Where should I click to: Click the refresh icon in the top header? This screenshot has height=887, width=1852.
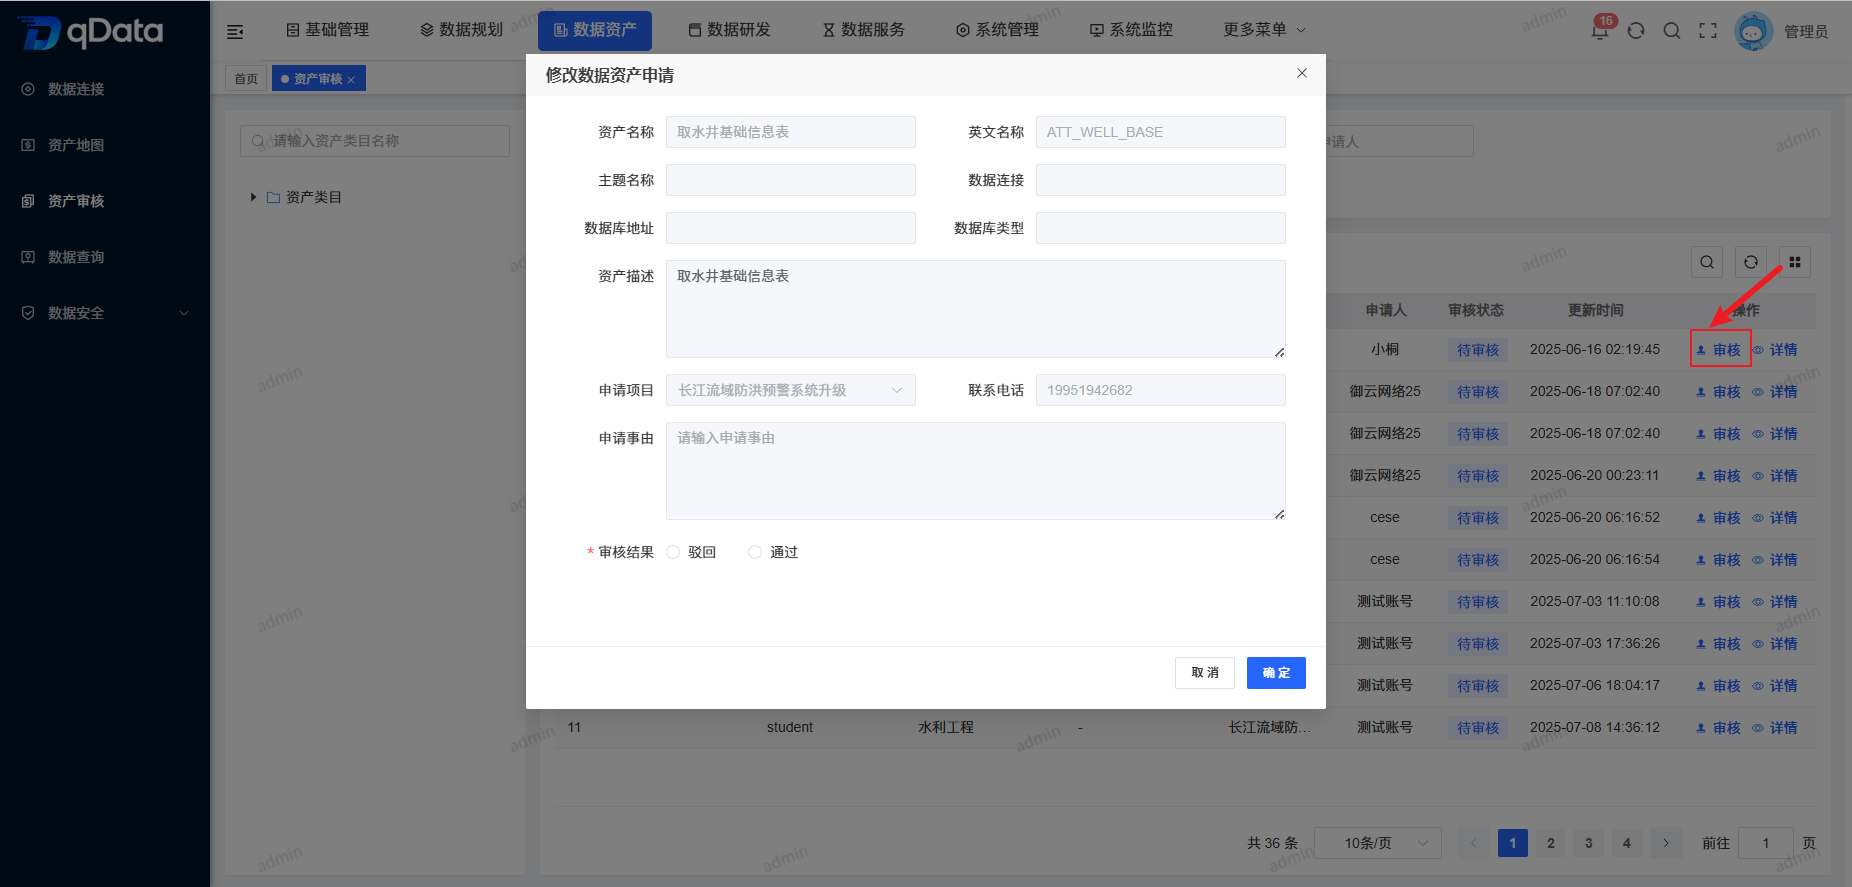click(x=1636, y=31)
